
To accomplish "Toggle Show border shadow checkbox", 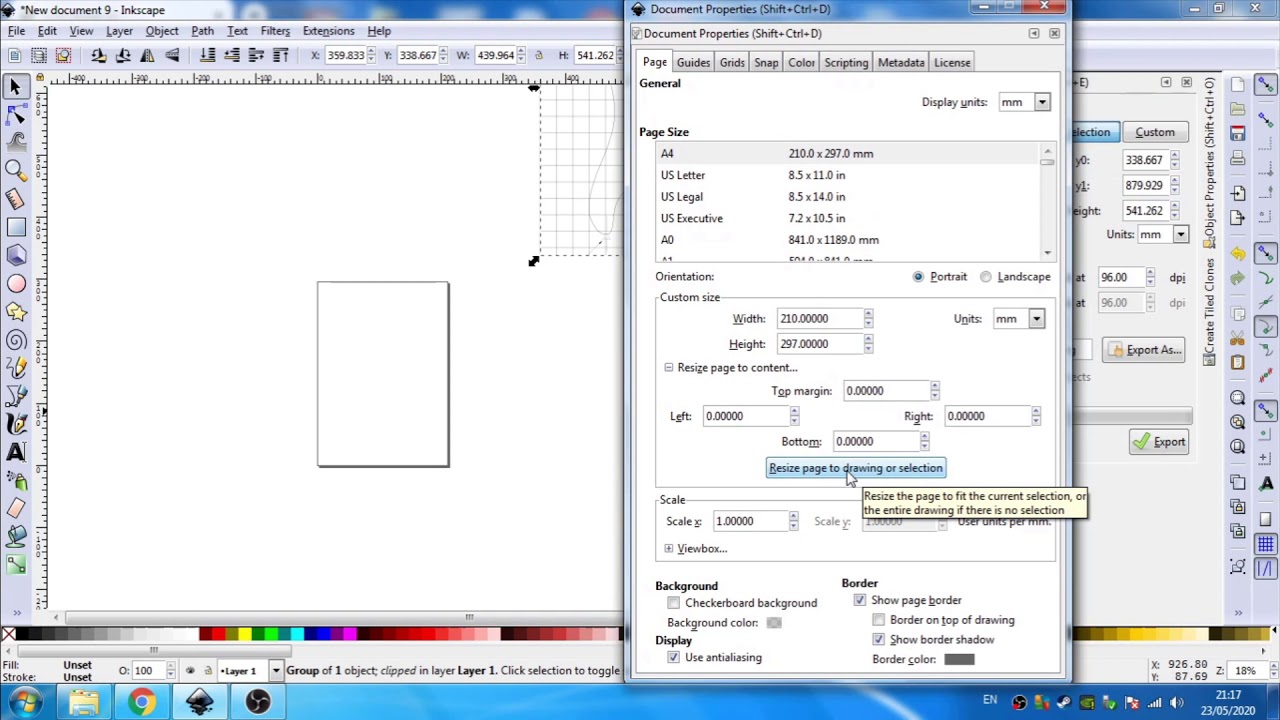I will tap(878, 640).
